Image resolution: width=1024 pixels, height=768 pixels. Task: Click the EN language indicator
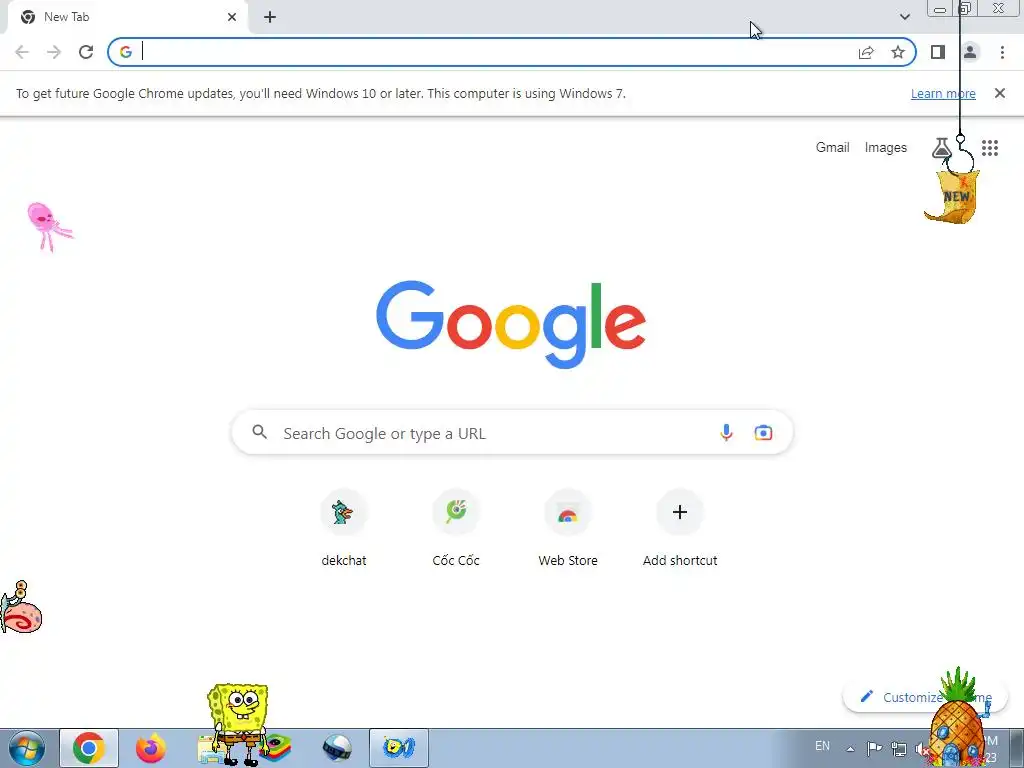click(x=822, y=746)
